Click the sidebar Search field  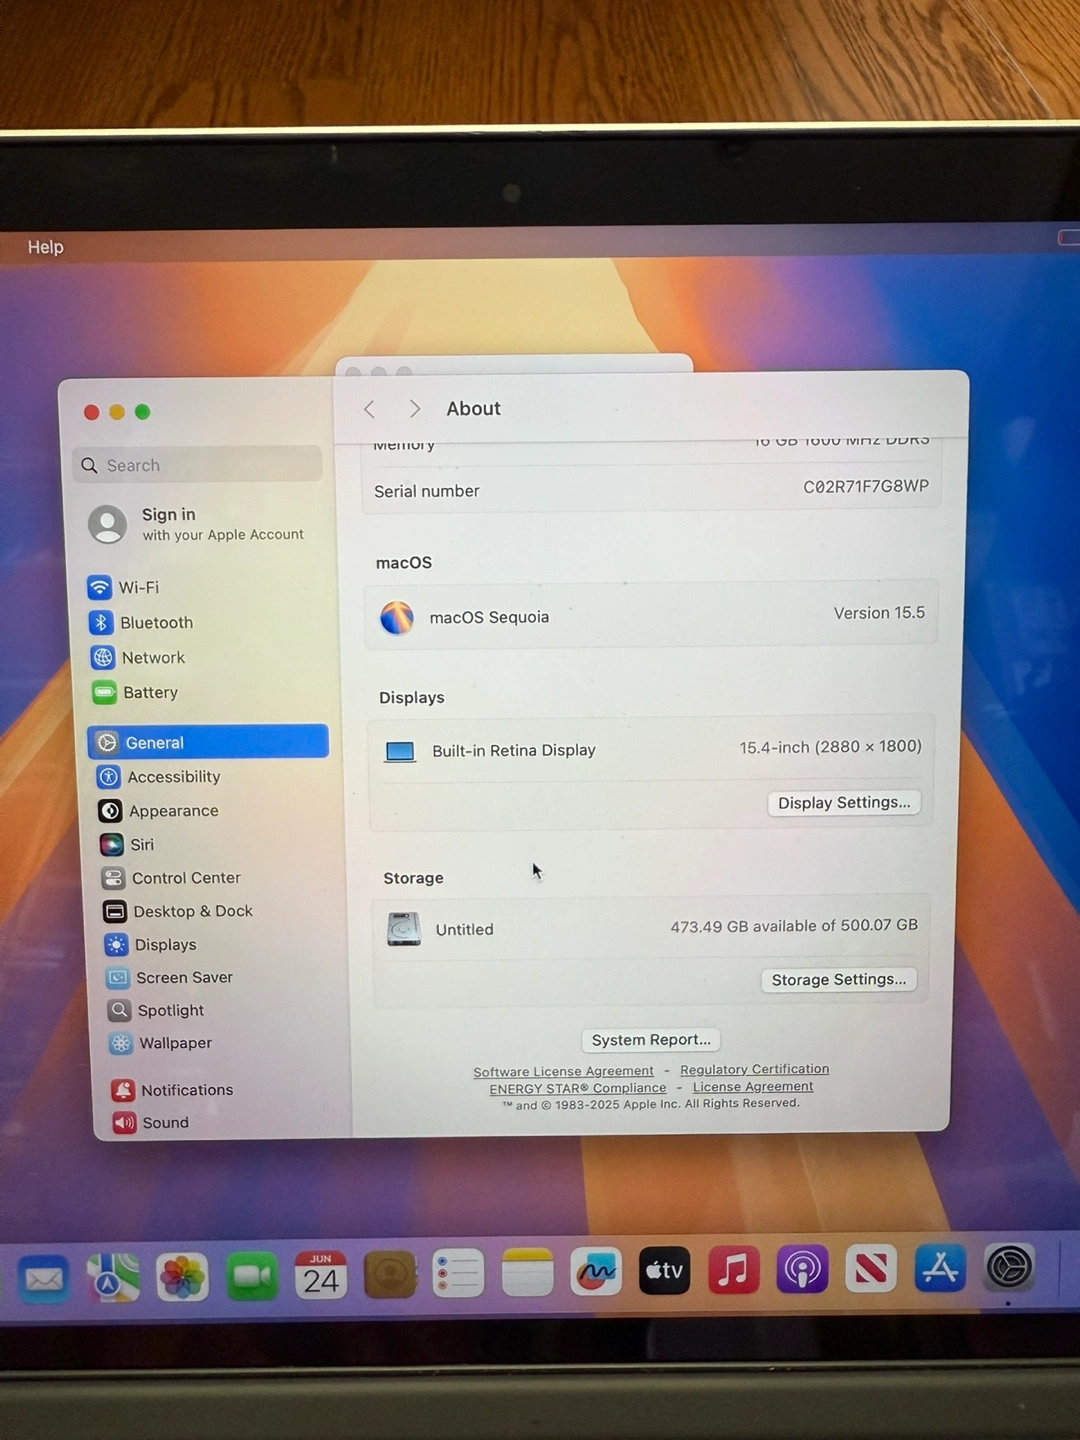[198, 465]
